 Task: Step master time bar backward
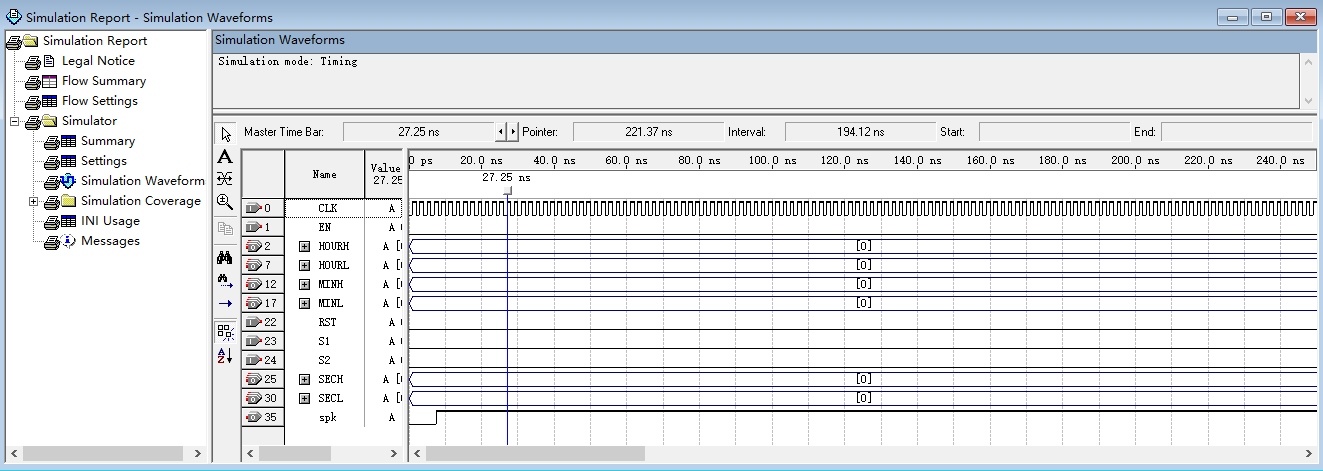tap(501, 131)
